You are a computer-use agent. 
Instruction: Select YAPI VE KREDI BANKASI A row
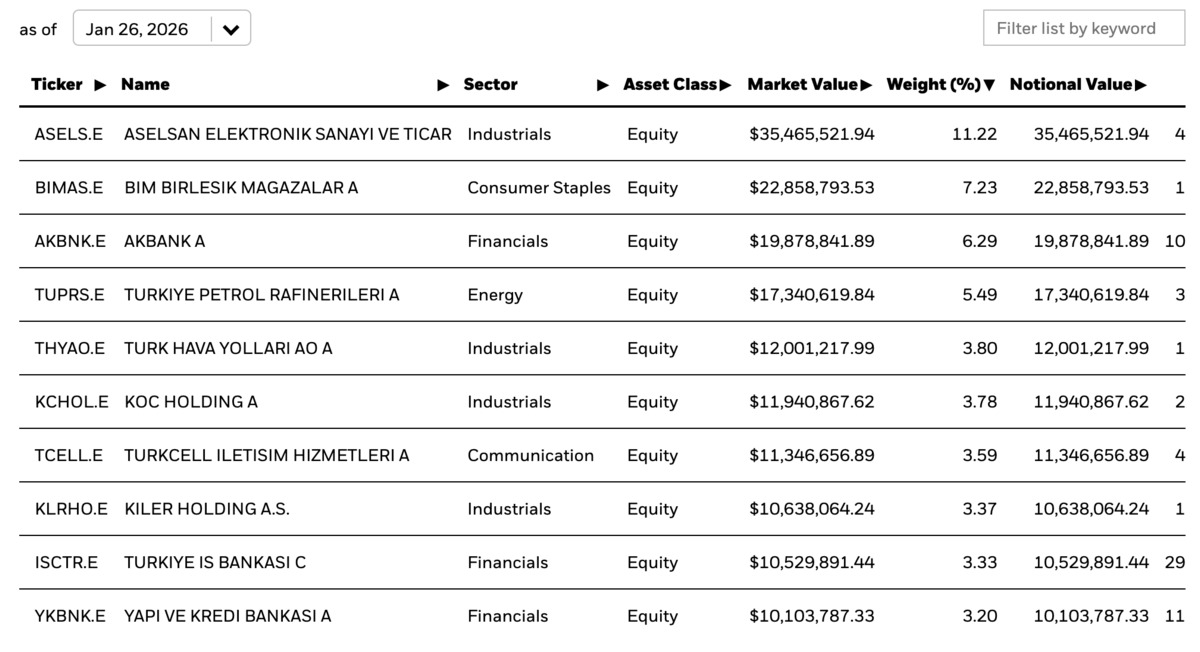click(602, 616)
